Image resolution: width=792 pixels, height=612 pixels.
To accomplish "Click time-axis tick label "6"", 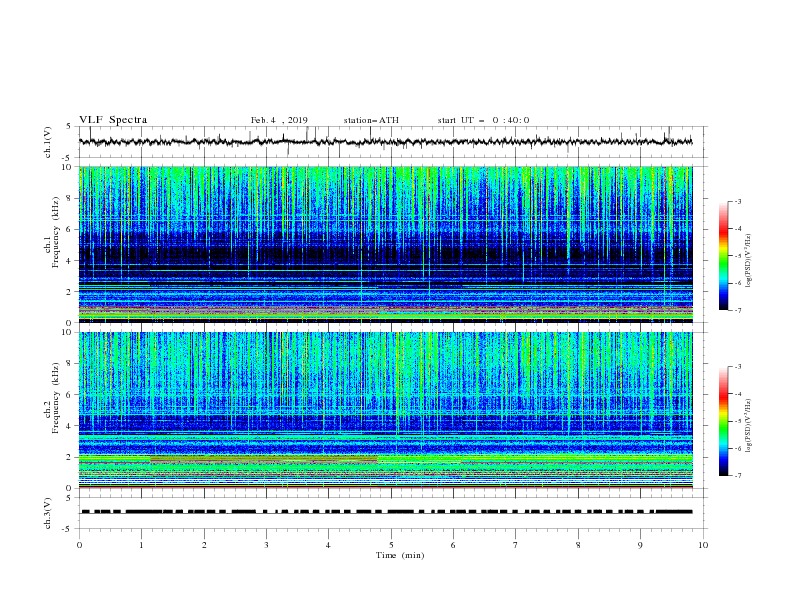I will coord(453,545).
